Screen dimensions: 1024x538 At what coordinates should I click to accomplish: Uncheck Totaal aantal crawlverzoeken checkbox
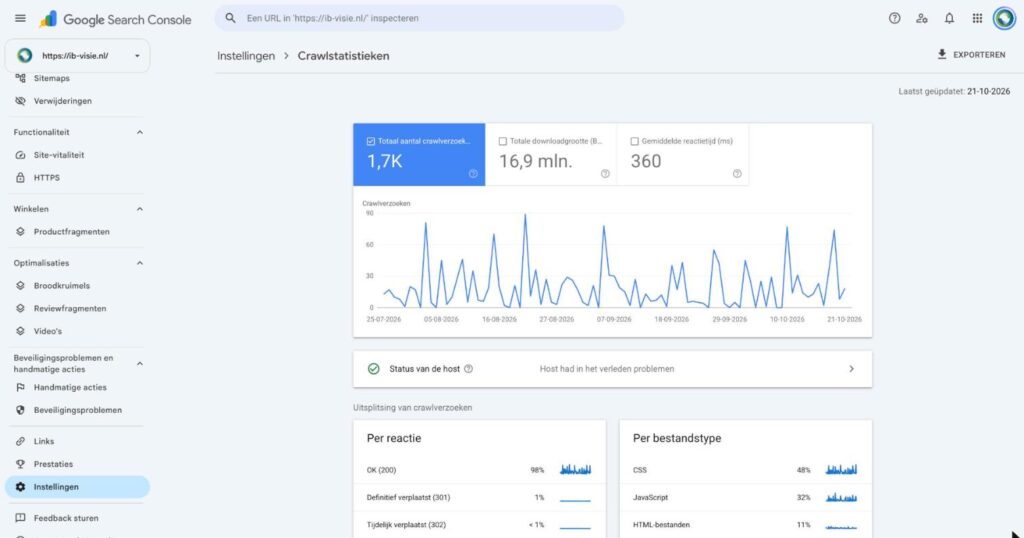pos(371,141)
